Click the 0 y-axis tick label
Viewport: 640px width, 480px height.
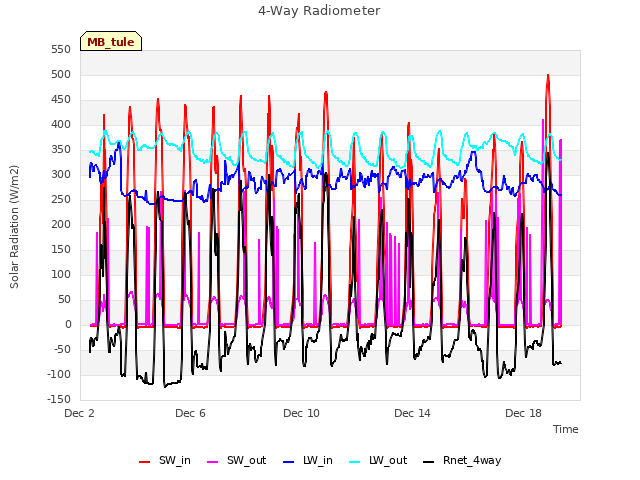(68, 324)
